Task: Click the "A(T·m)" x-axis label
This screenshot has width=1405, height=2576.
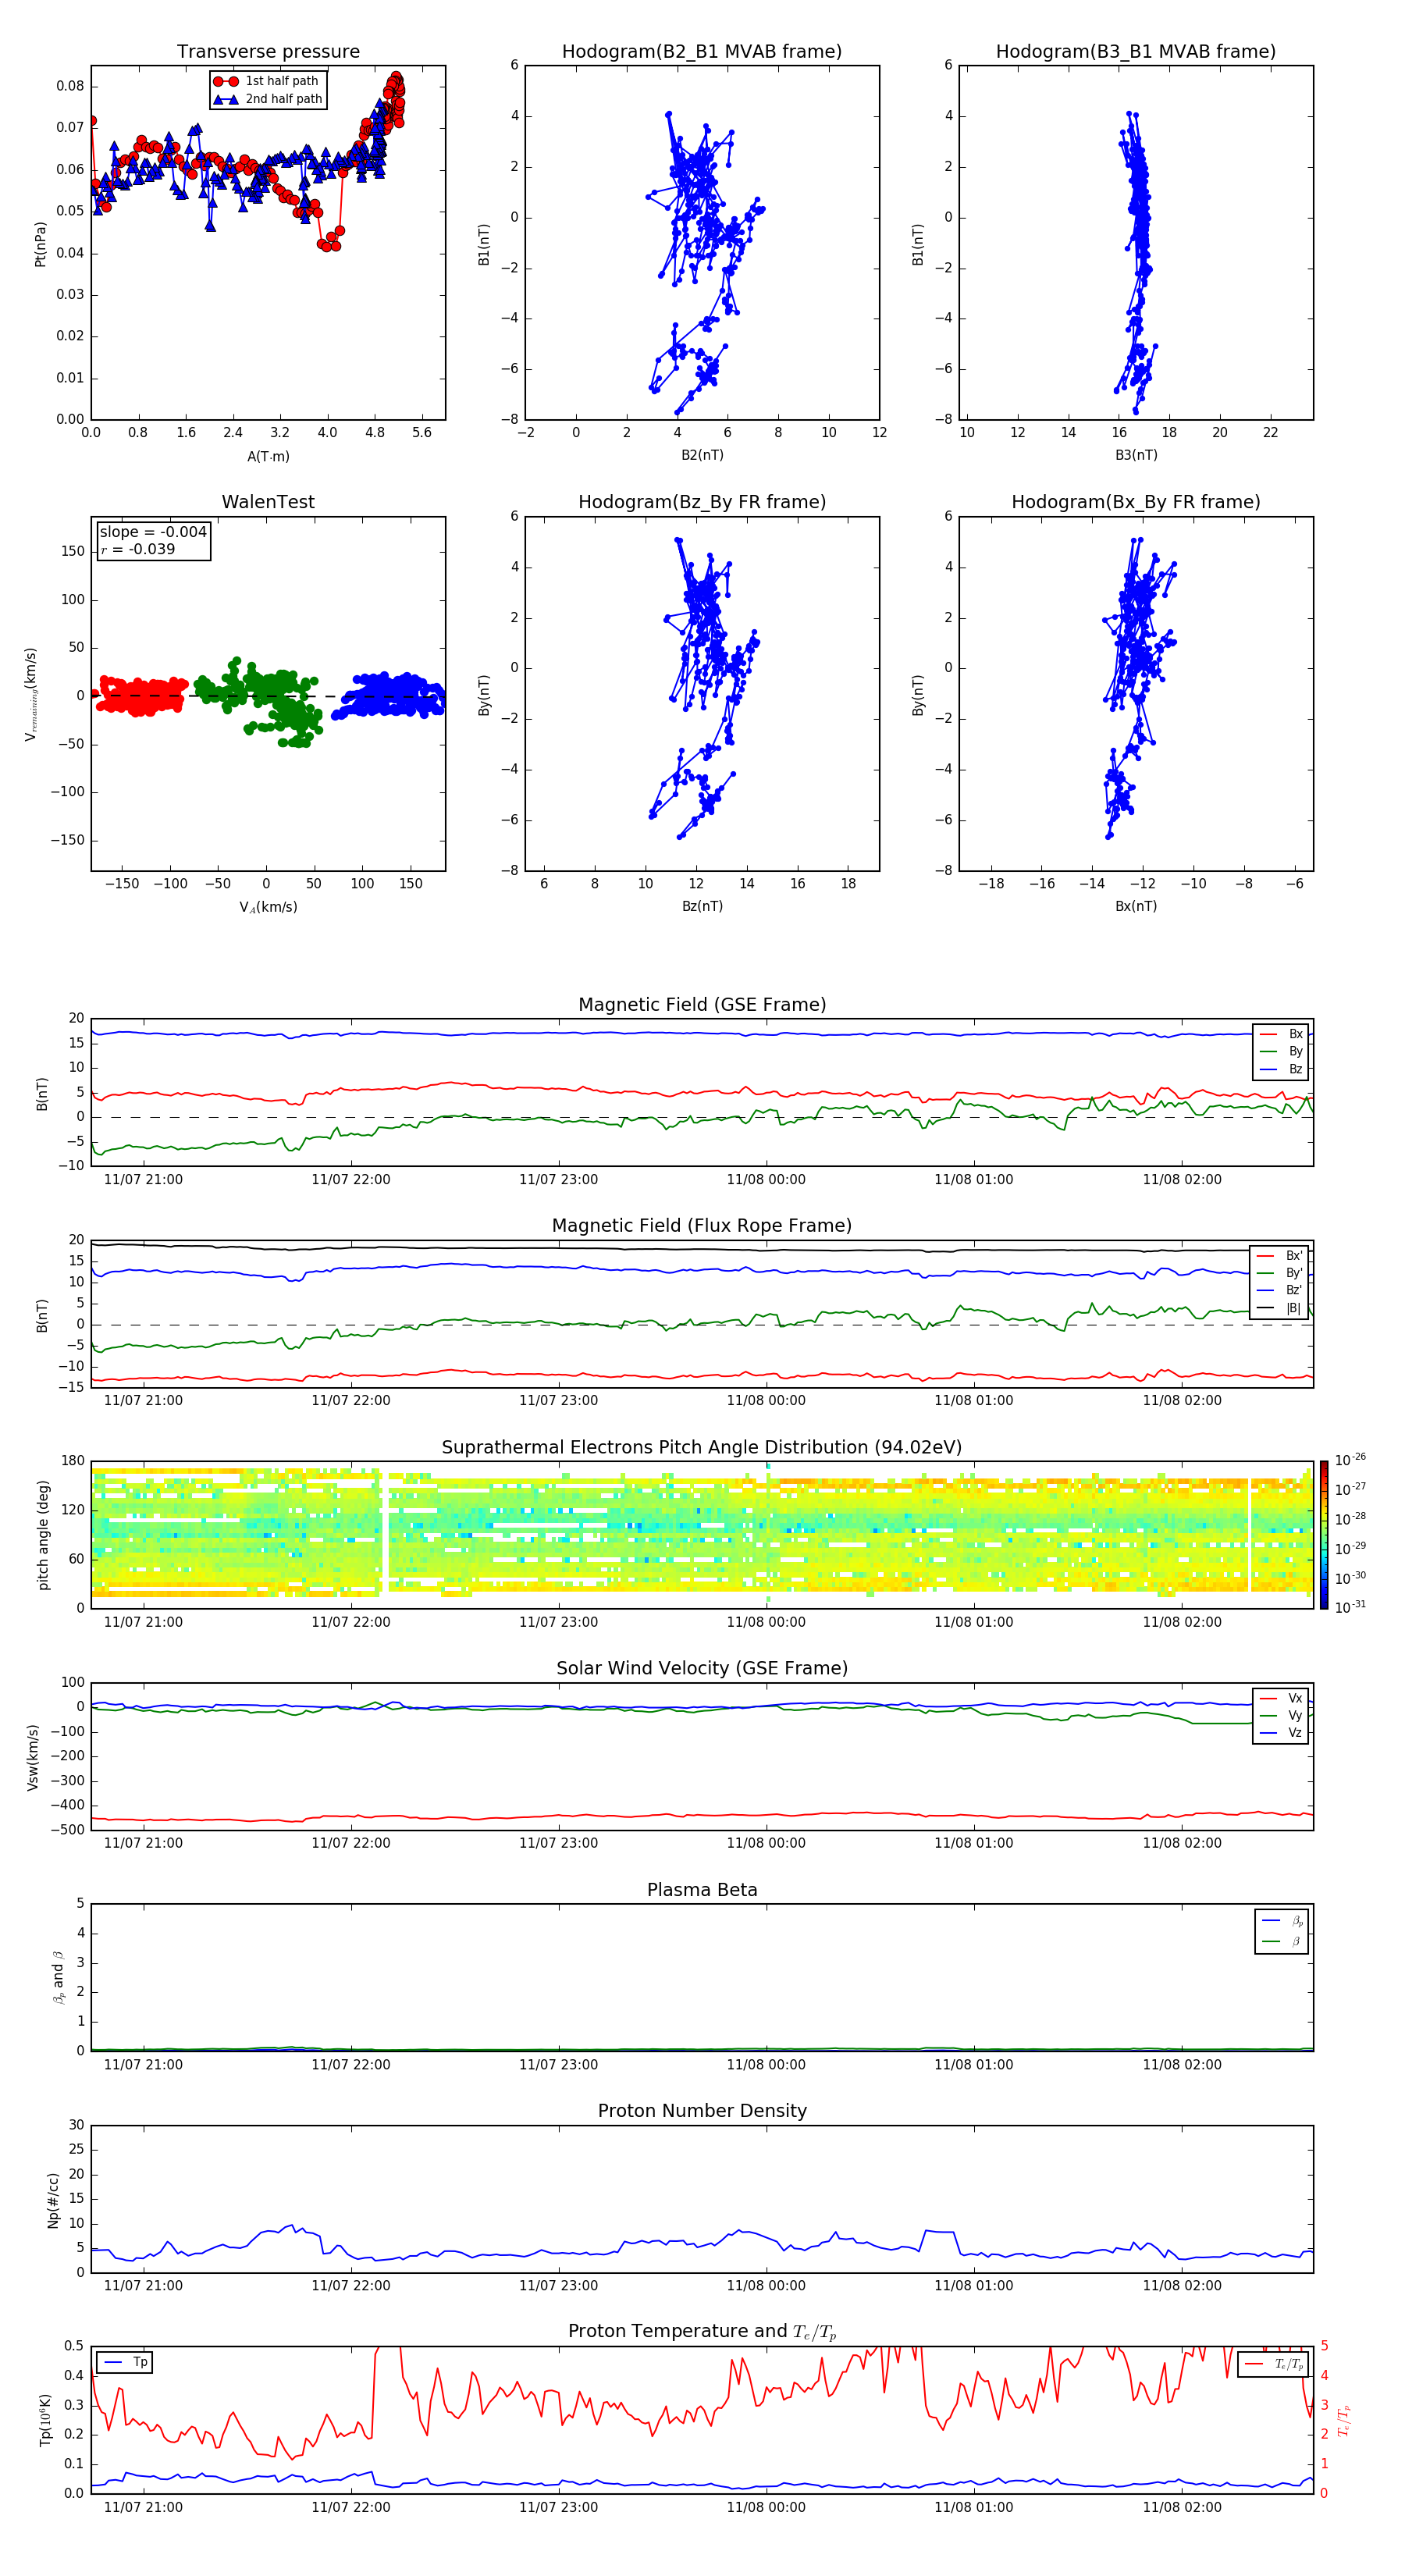Action: [268, 456]
